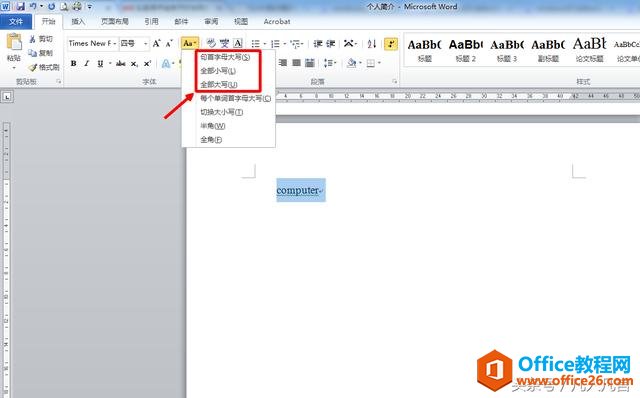Click the Distributed alignment icon
Image resolution: width=640 pixels, height=398 pixels.
click(x=310, y=63)
